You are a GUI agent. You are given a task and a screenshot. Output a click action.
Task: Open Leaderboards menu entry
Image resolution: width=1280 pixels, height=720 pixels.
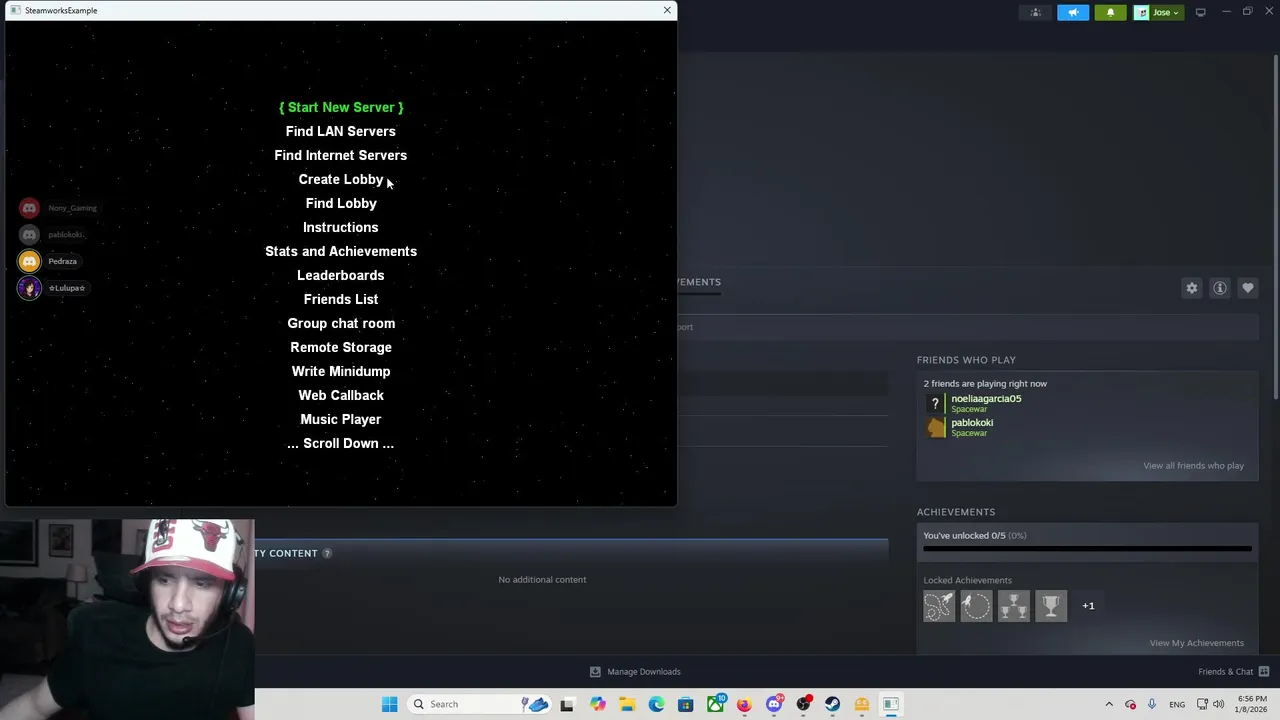[x=341, y=275]
